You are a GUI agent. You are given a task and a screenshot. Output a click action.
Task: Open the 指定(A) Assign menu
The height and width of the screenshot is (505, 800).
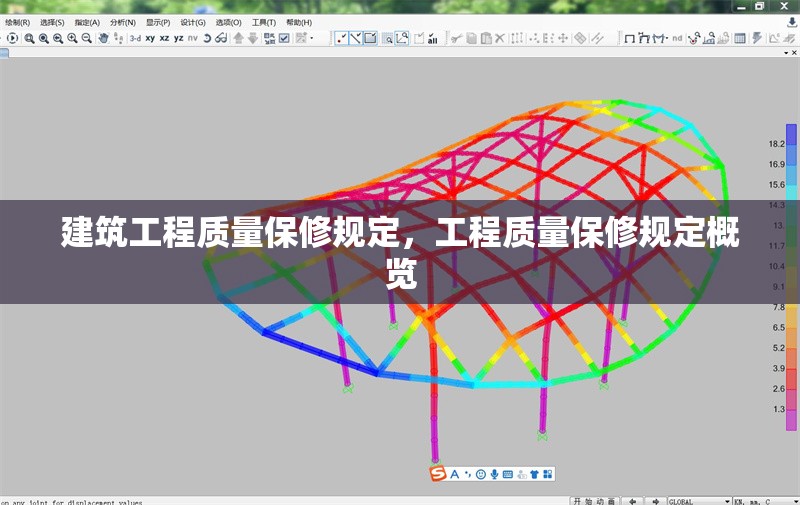coord(87,22)
